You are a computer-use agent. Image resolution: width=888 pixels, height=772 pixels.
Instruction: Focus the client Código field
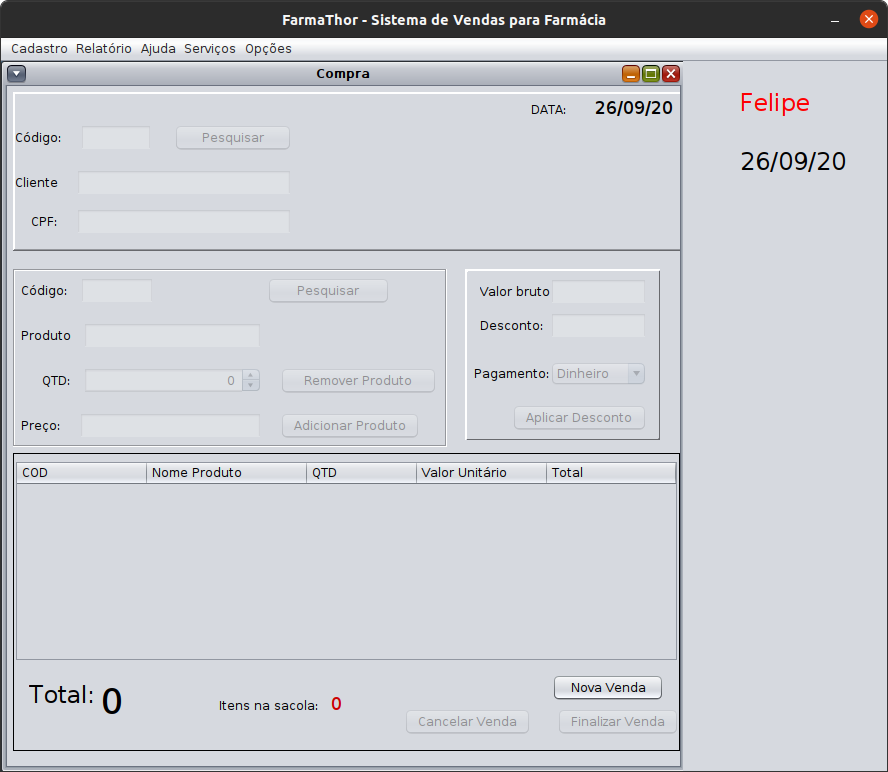point(116,138)
